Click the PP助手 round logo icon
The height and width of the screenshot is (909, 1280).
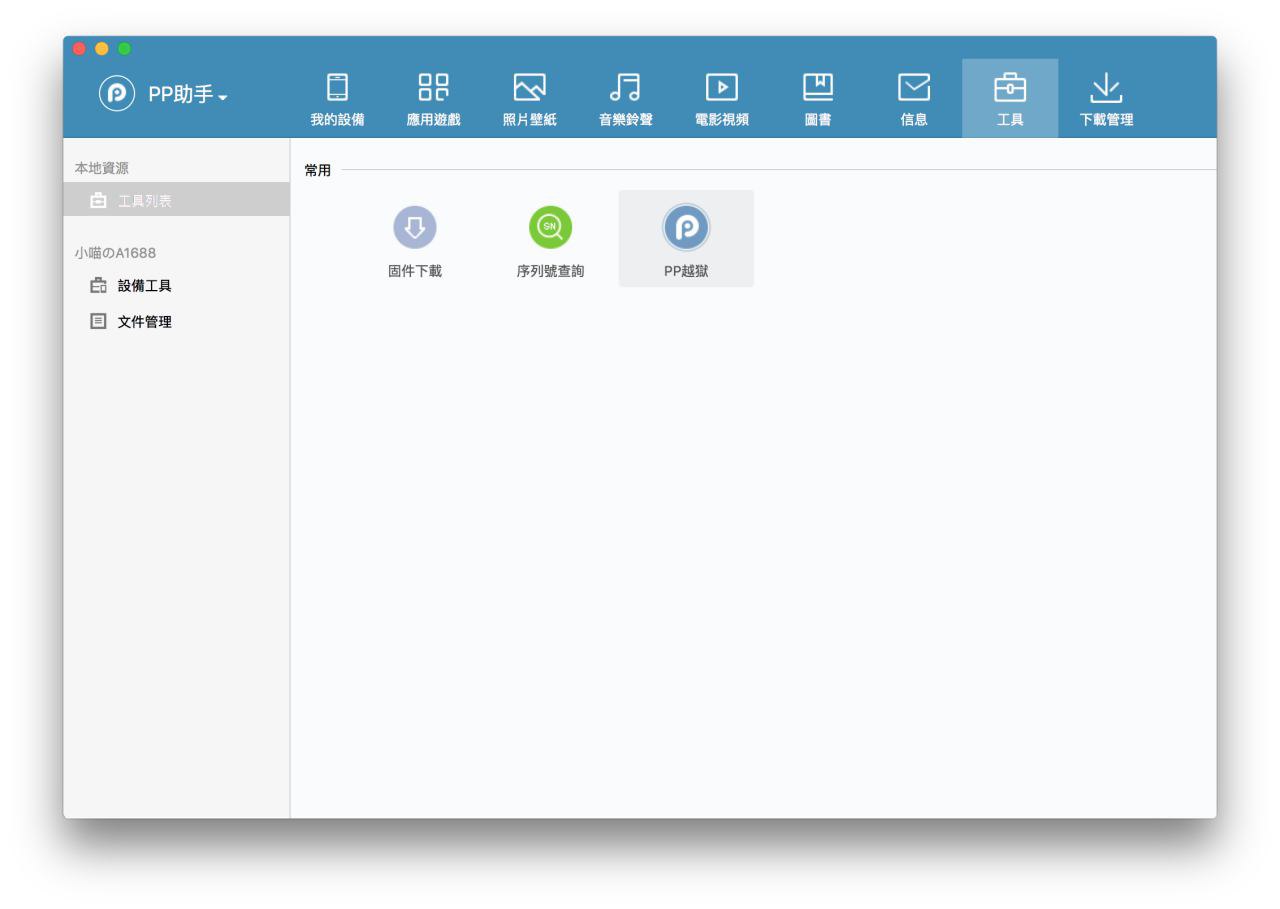point(115,94)
